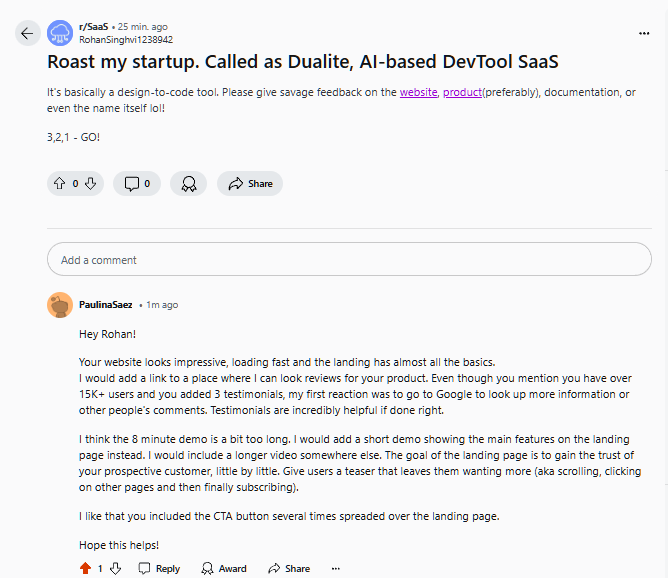
Task: Reply to PaulinaSaez's comment
Action: click(160, 568)
